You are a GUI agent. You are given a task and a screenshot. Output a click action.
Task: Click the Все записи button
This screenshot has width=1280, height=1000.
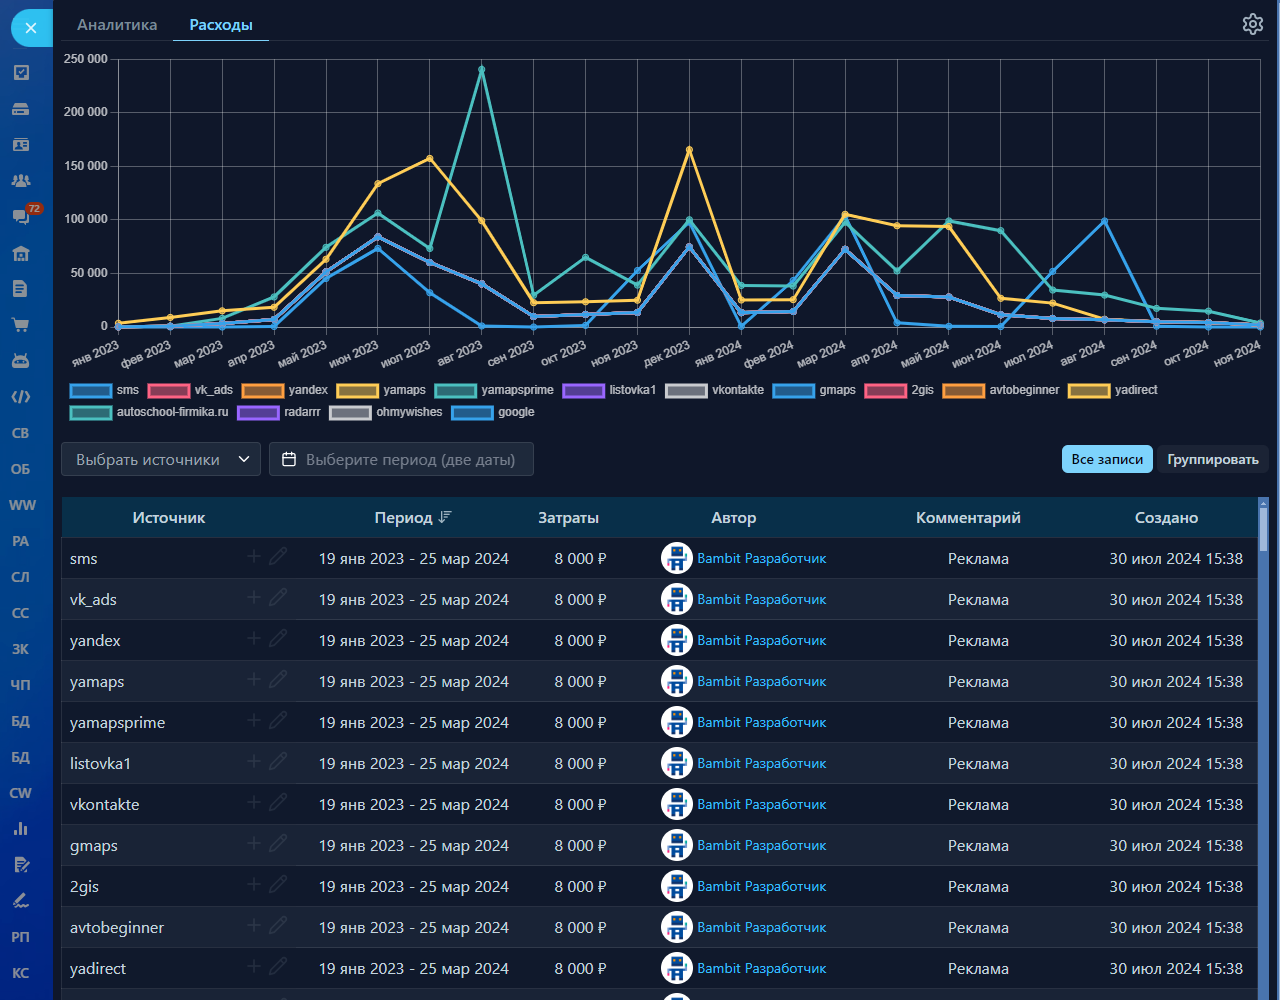click(1107, 459)
